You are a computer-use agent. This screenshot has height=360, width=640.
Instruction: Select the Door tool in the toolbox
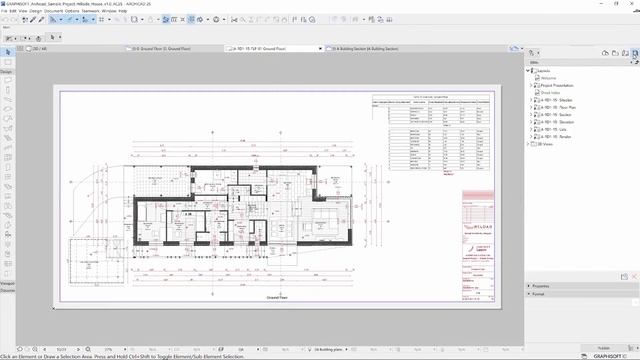(8, 167)
